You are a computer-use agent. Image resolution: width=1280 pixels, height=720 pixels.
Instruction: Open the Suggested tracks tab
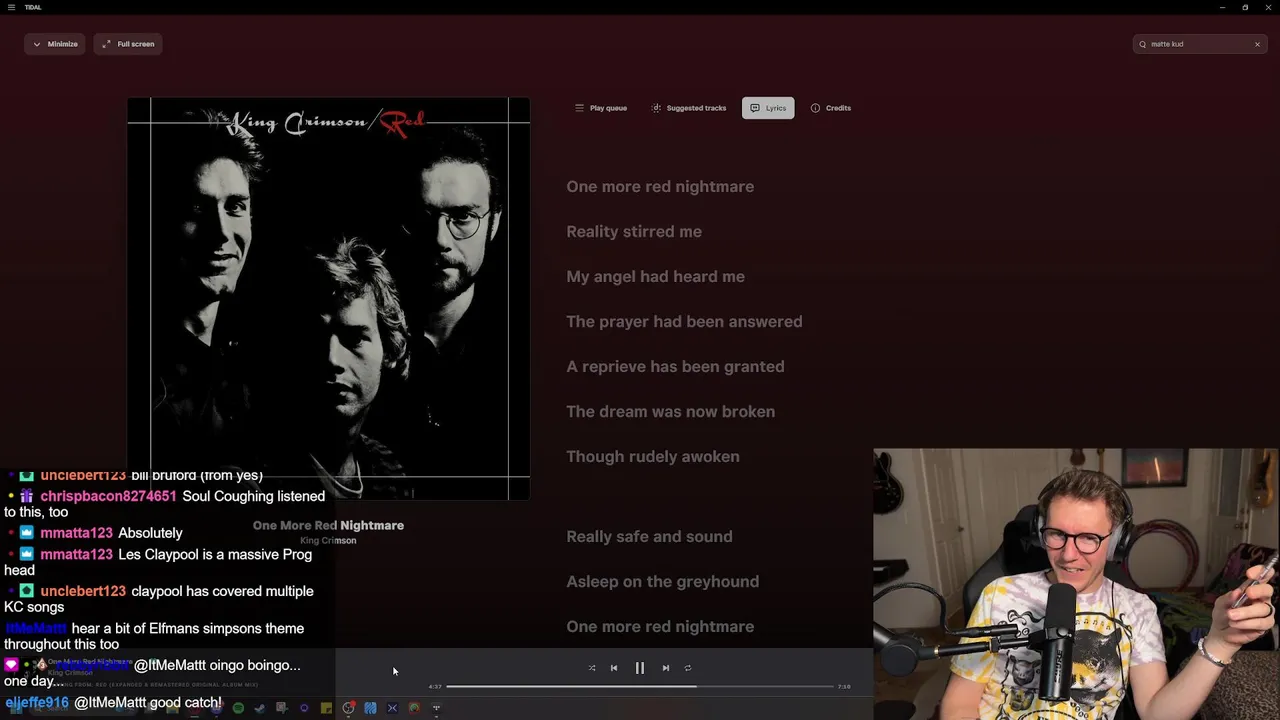[x=688, y=108]
